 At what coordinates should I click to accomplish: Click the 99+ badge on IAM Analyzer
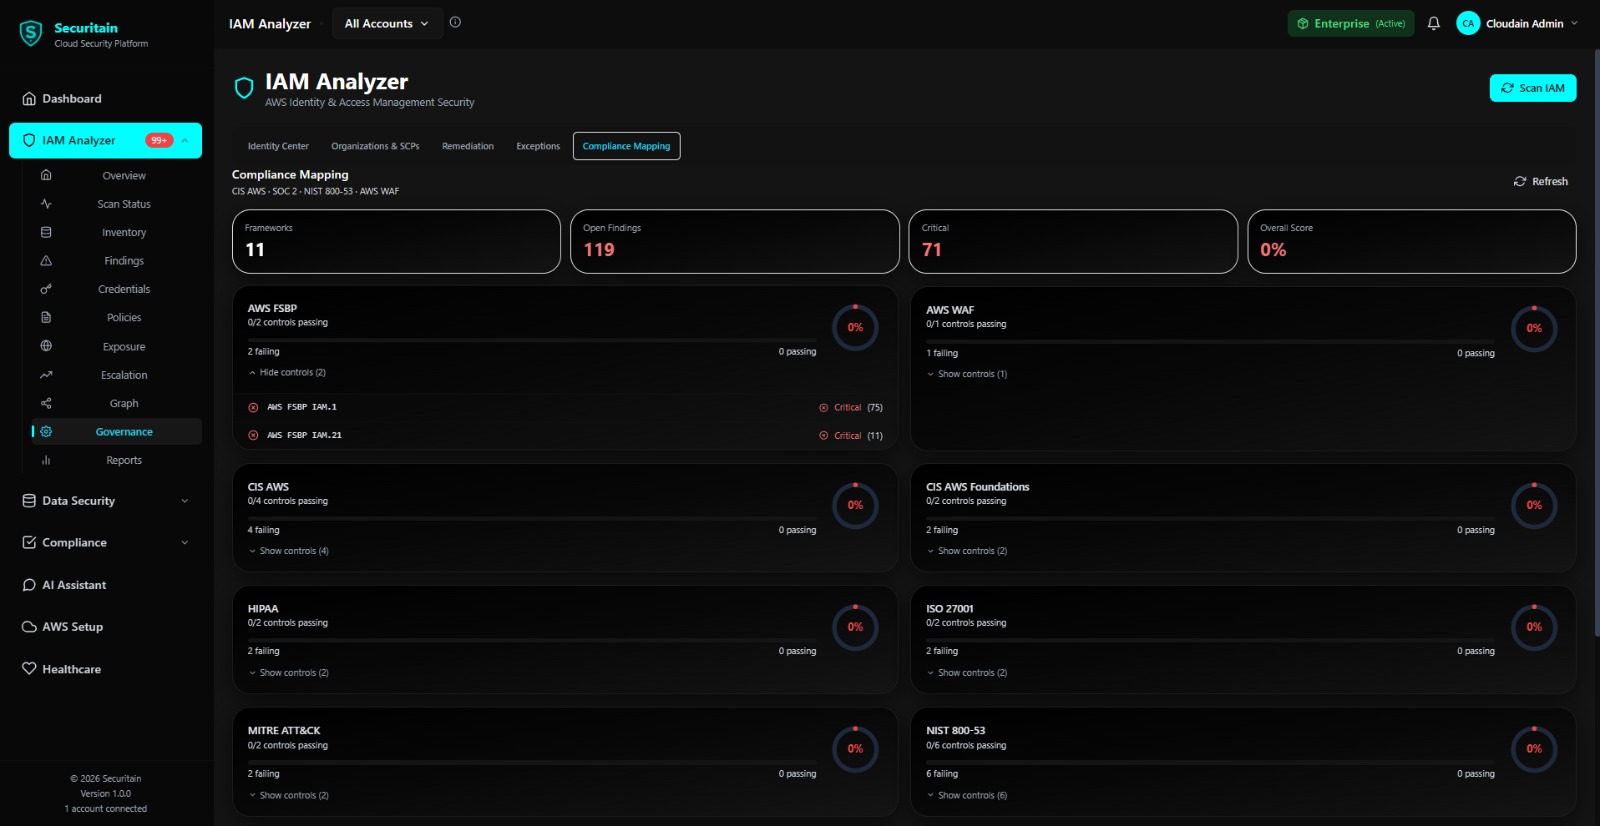[159, 140]
